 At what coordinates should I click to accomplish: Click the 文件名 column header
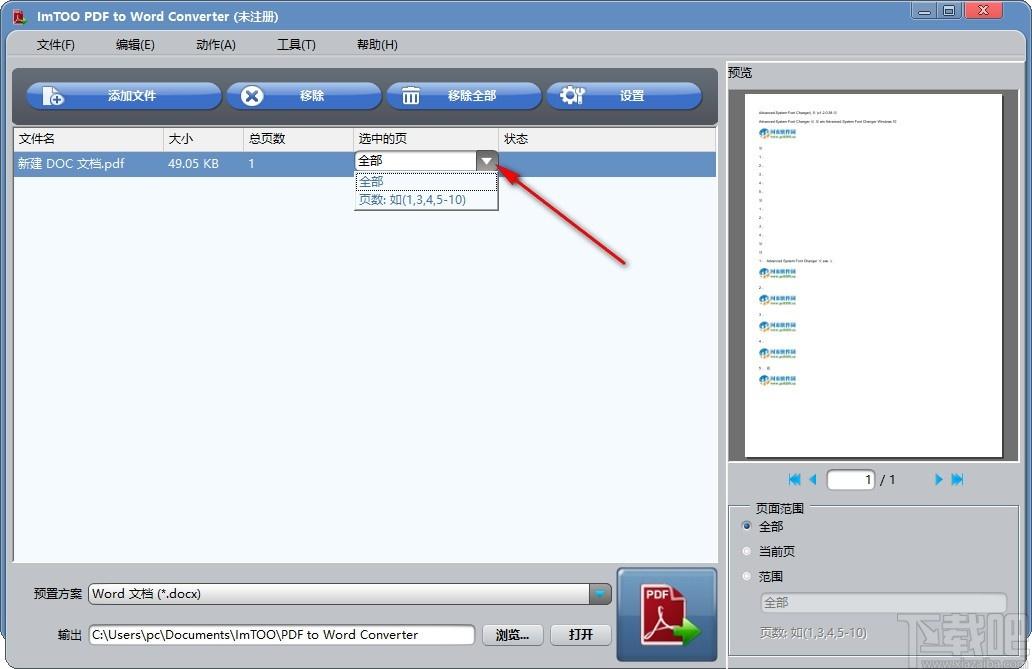click(x=88, y=139)
